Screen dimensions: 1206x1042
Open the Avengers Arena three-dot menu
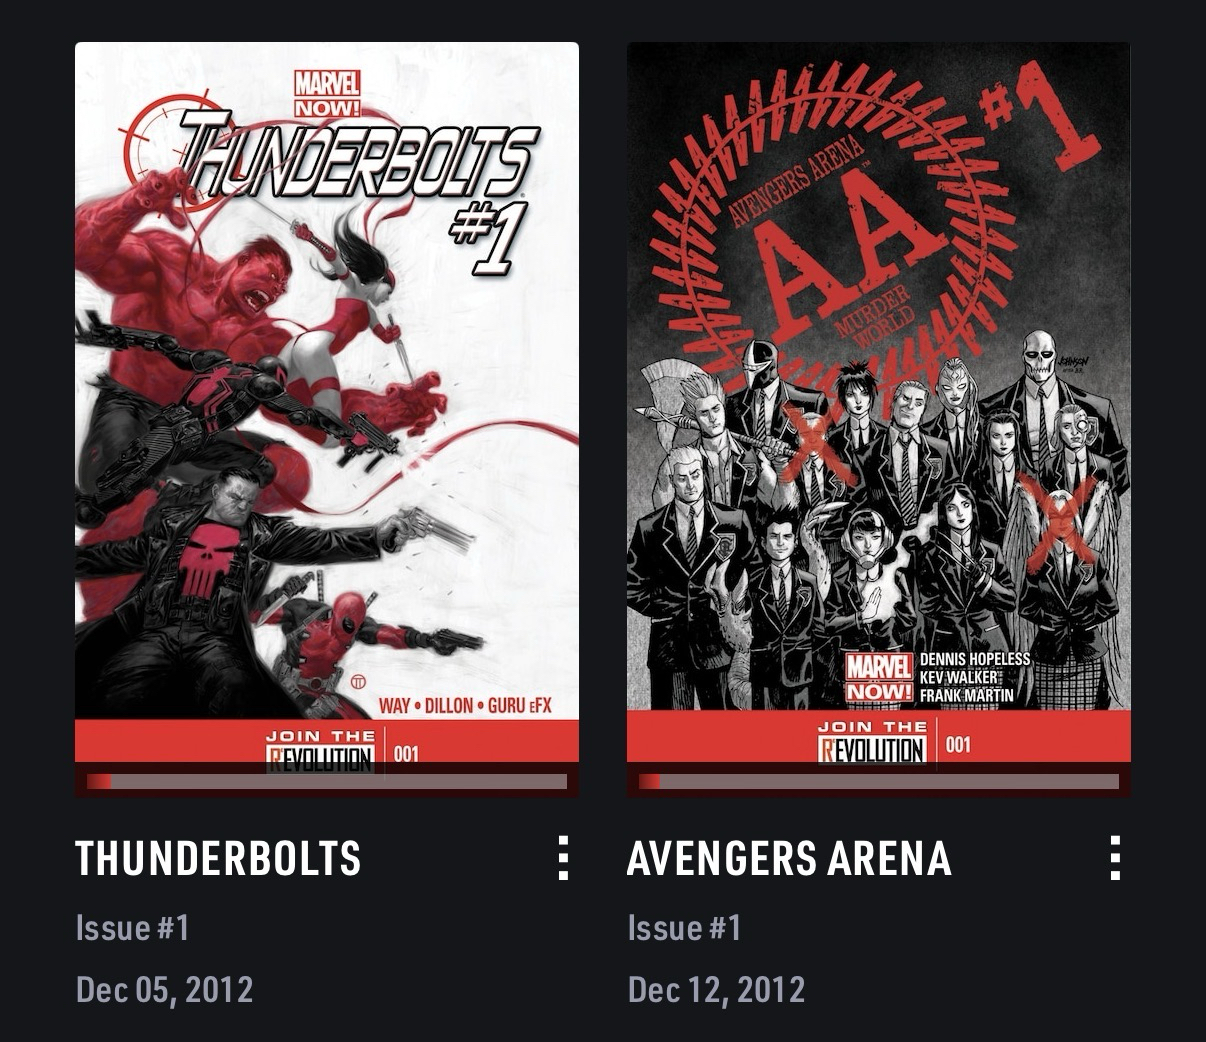(1115, 858)
